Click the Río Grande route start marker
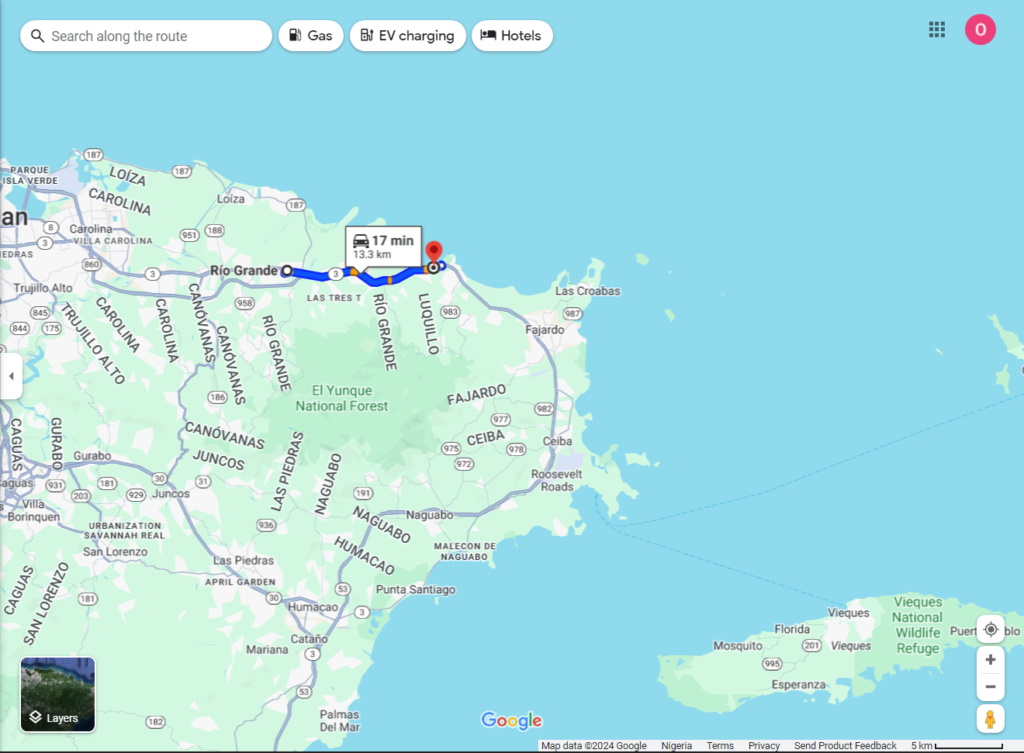 pyautogui.click(x=287, y=270)
